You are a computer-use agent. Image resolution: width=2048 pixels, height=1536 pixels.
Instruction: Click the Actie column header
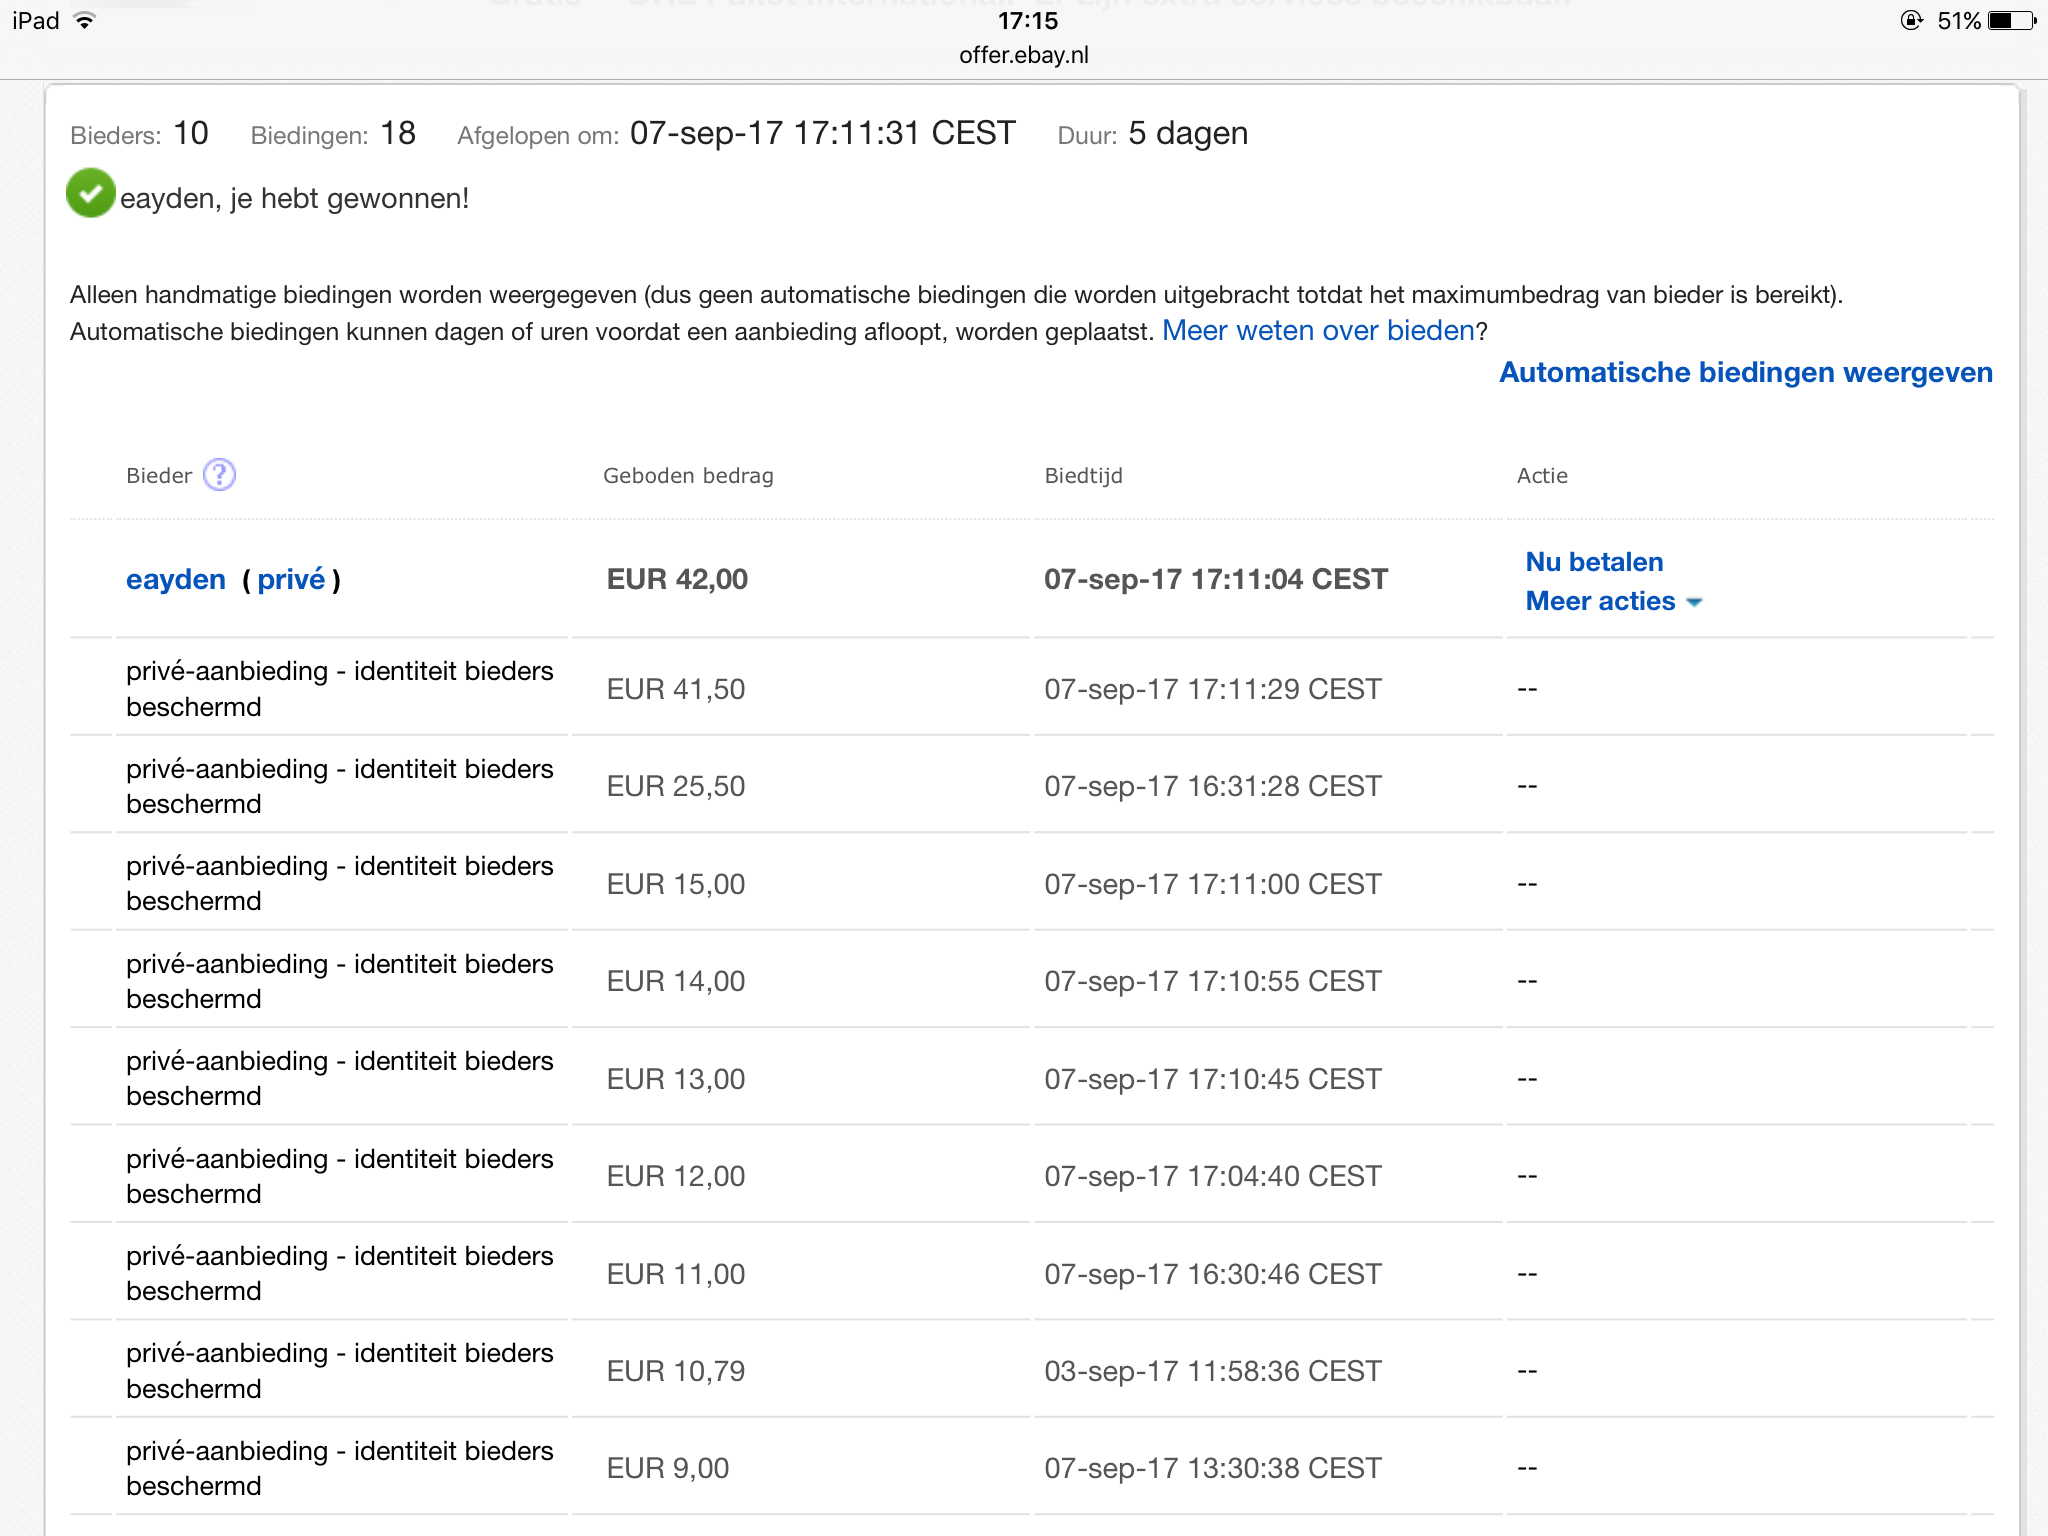1542,476
